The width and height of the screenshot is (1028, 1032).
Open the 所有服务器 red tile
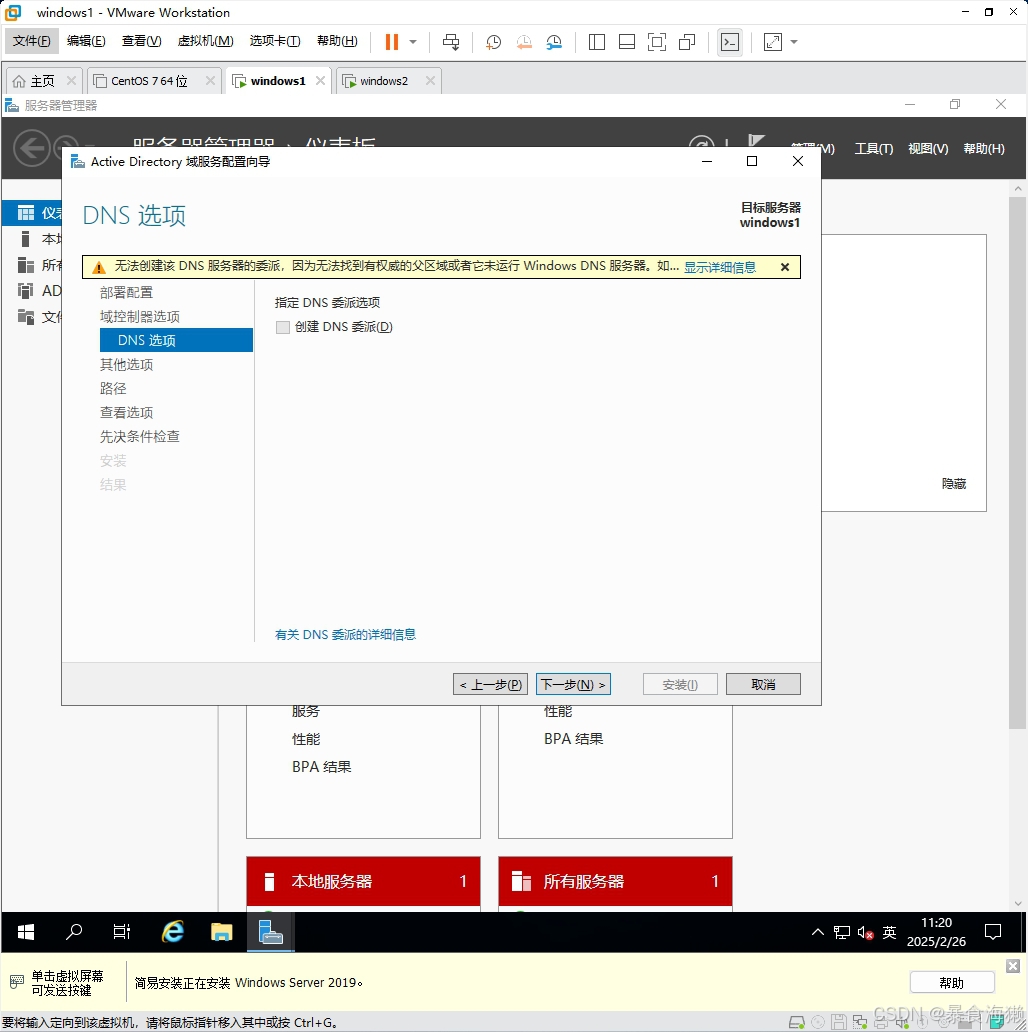point(615,881)
